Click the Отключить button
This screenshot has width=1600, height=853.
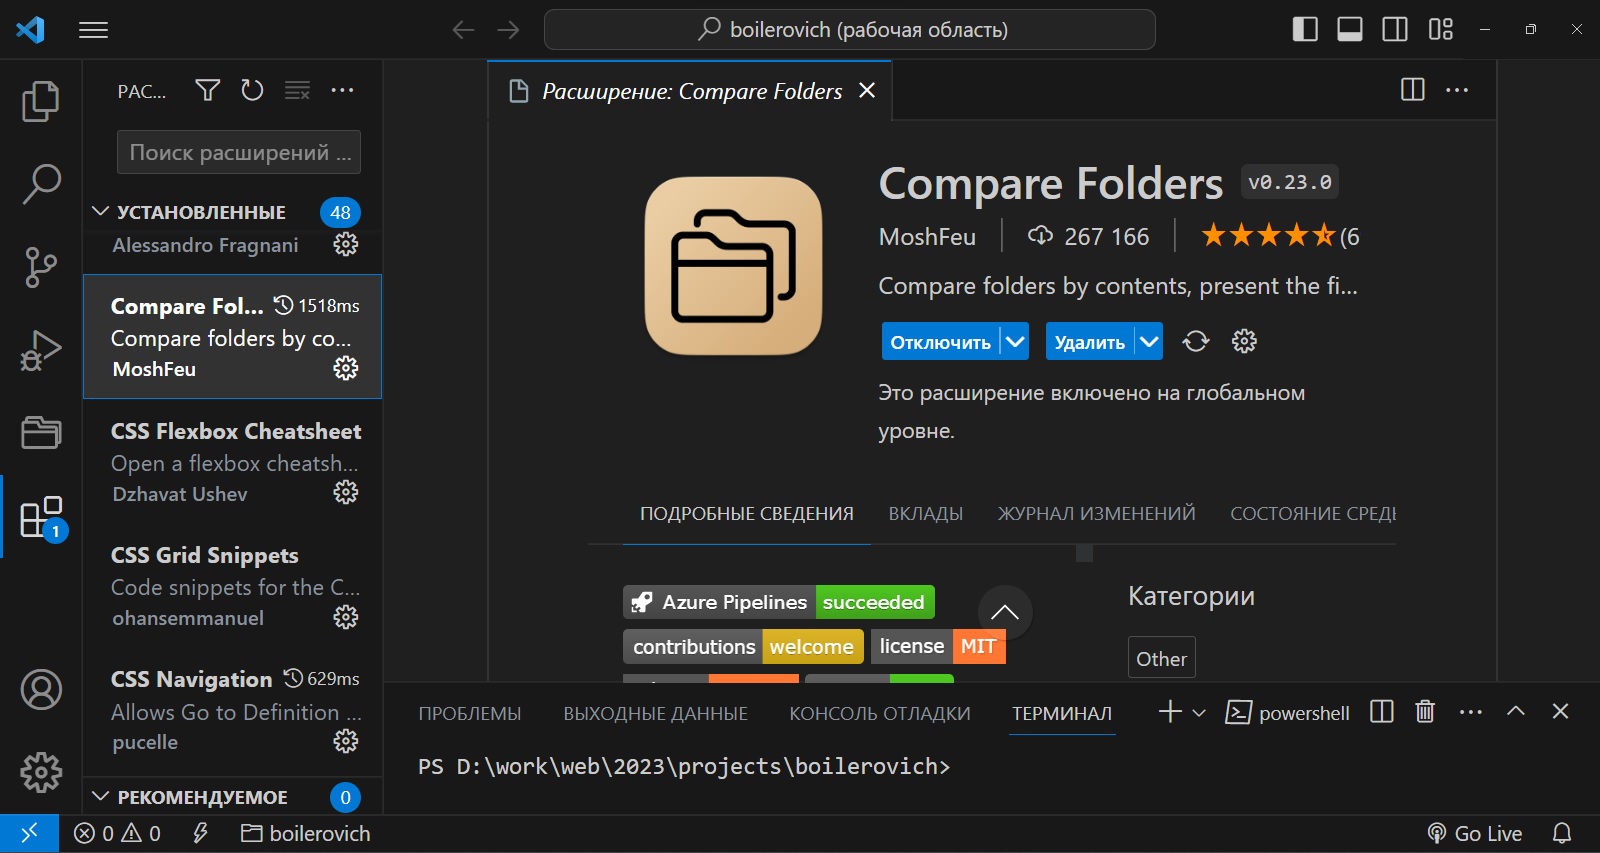pyautogui.click(x=941, y=341)
